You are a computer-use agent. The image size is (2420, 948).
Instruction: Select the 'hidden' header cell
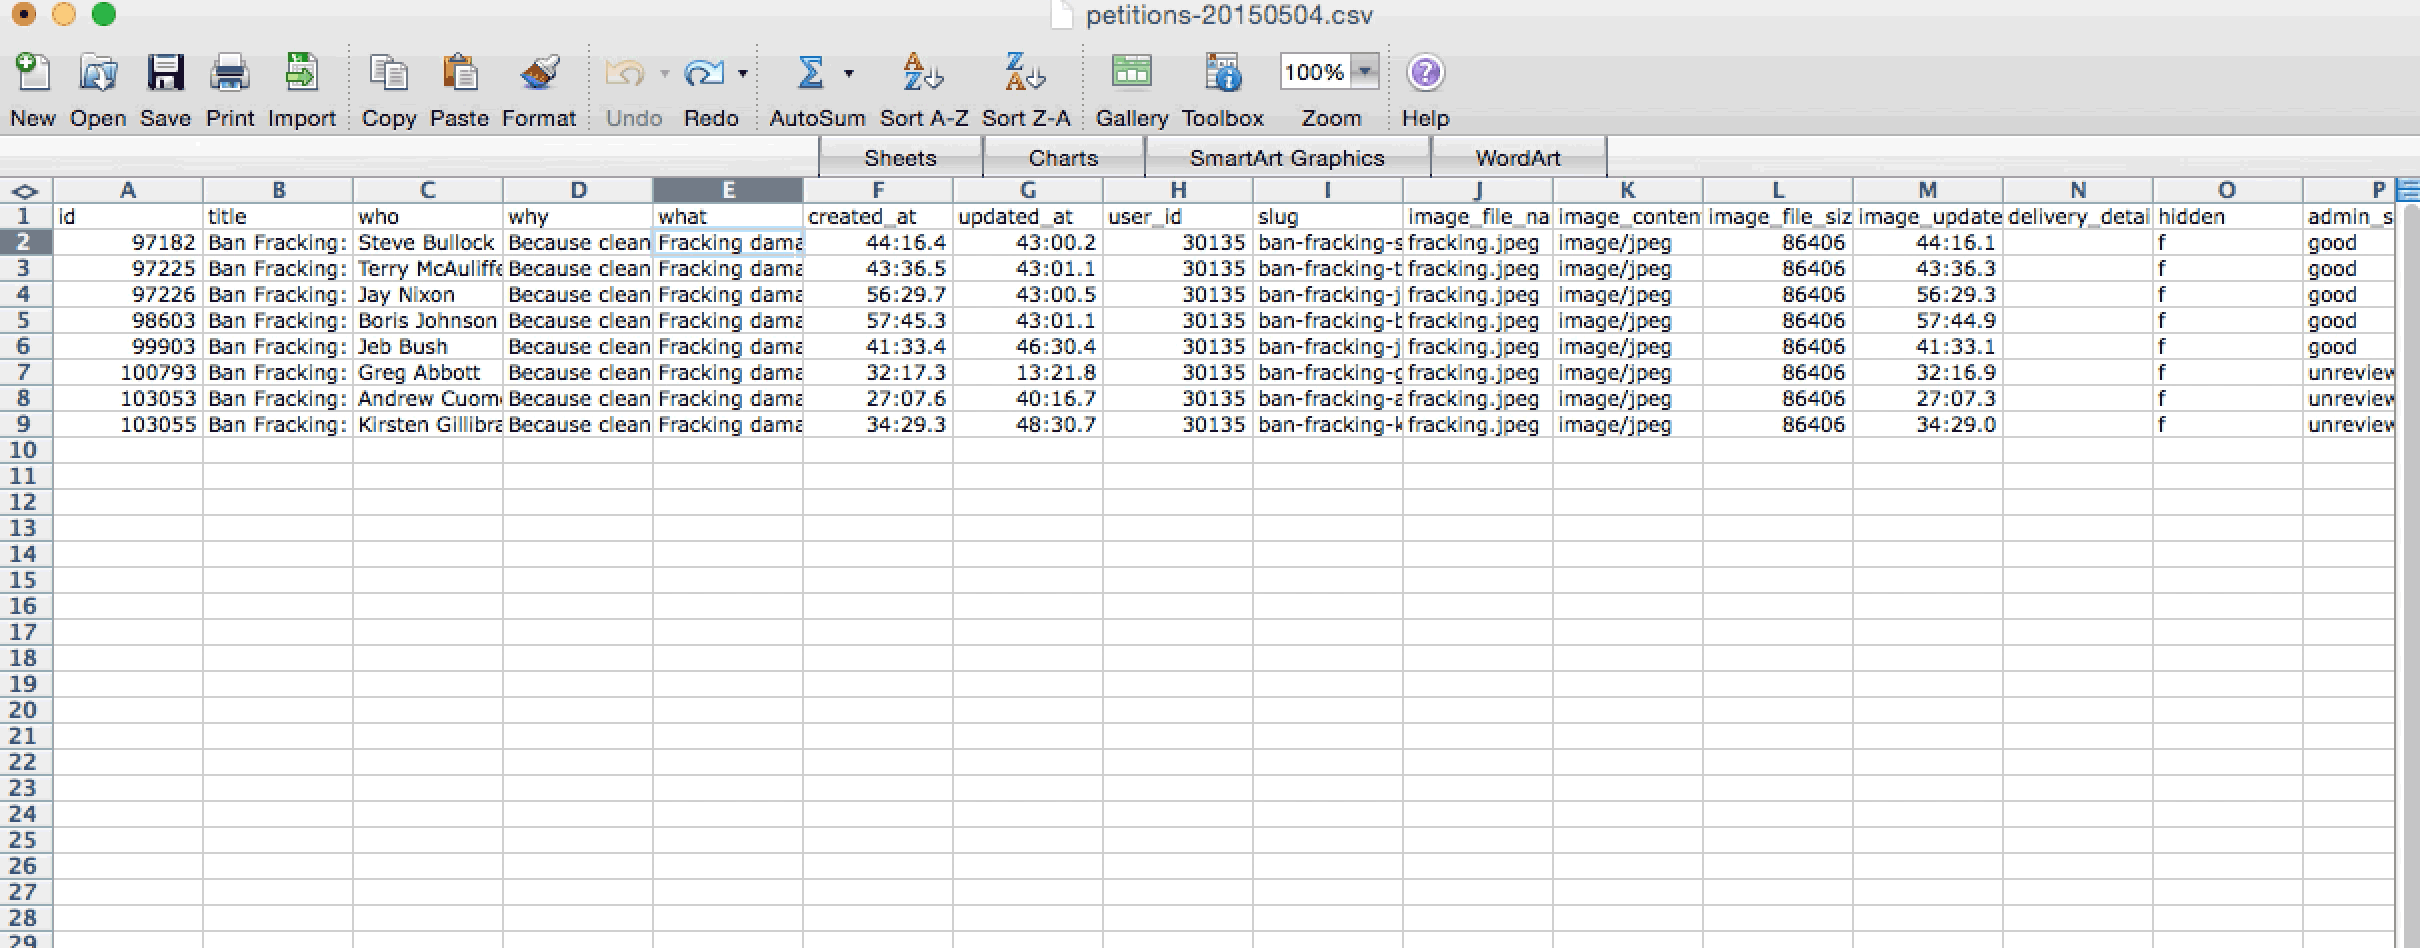(x=2228, y=217)
